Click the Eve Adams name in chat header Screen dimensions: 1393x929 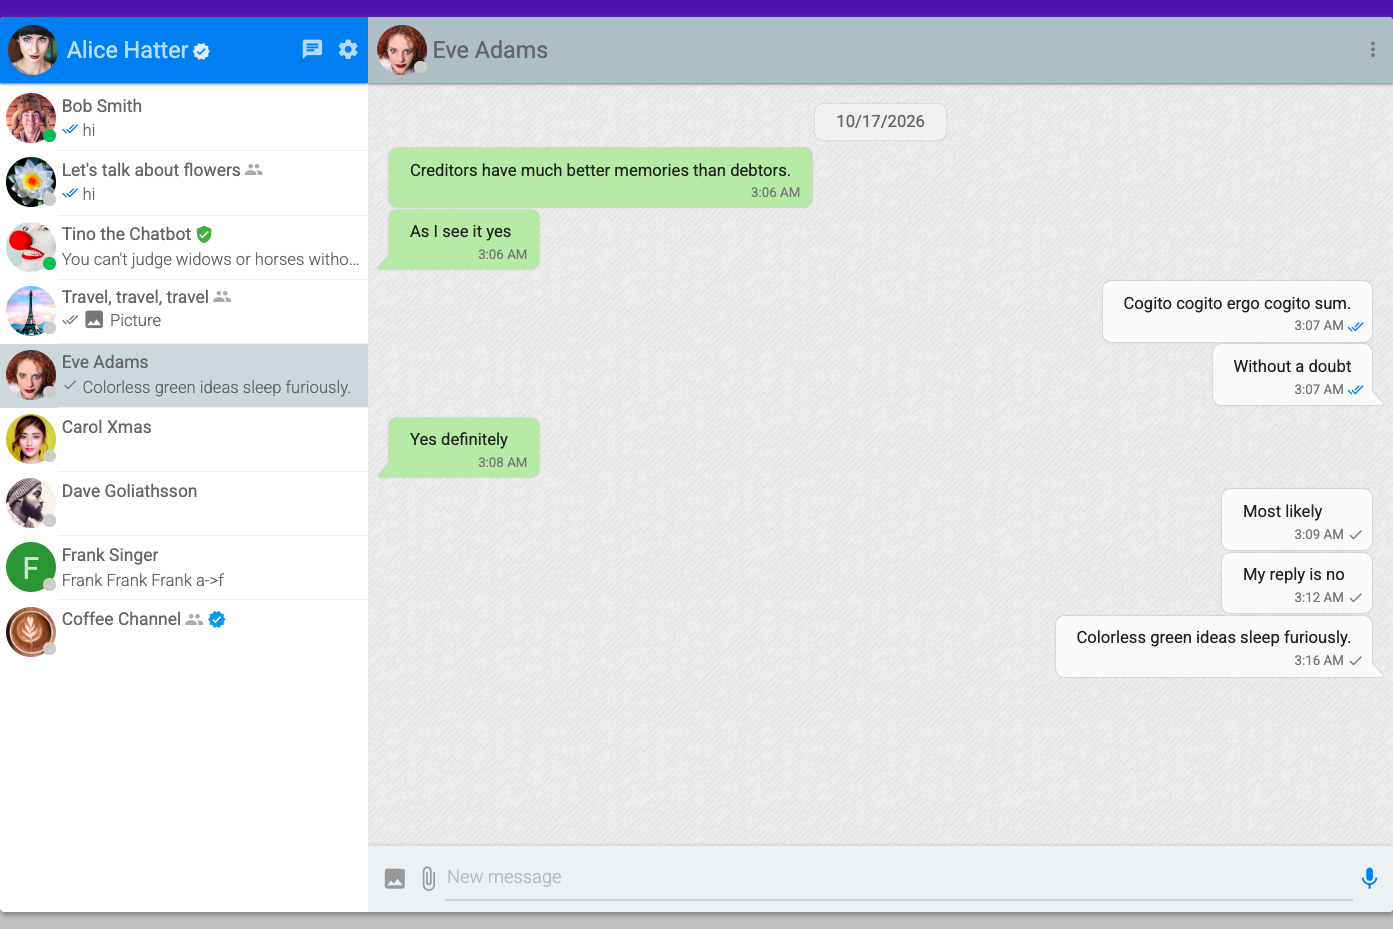(x=490, y=50)
